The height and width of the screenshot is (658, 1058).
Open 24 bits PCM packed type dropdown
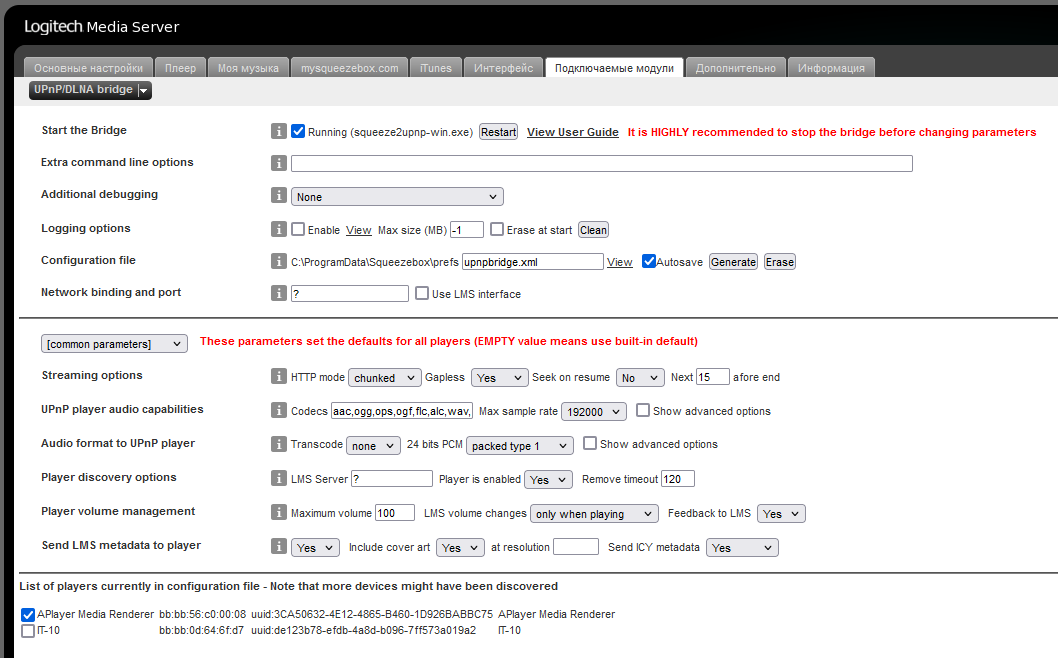tap(520, 445)
